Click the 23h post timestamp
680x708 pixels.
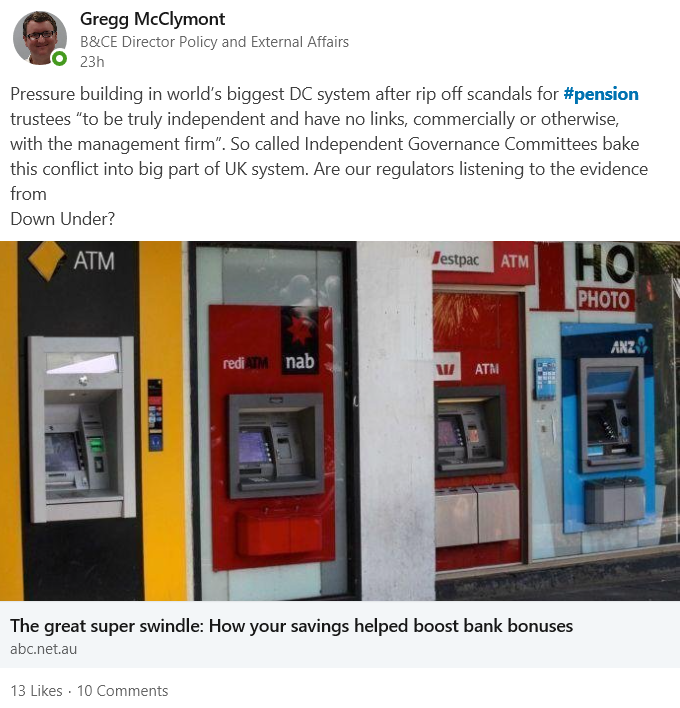[92, 61]
